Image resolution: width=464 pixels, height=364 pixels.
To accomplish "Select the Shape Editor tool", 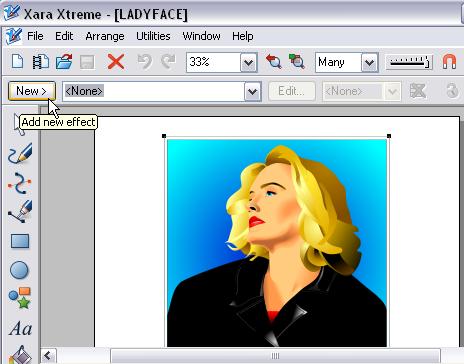I will pos(19,183).
